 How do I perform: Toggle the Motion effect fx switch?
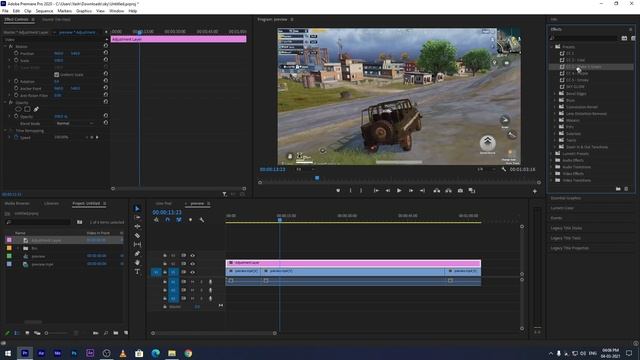[x=11, y=47]
